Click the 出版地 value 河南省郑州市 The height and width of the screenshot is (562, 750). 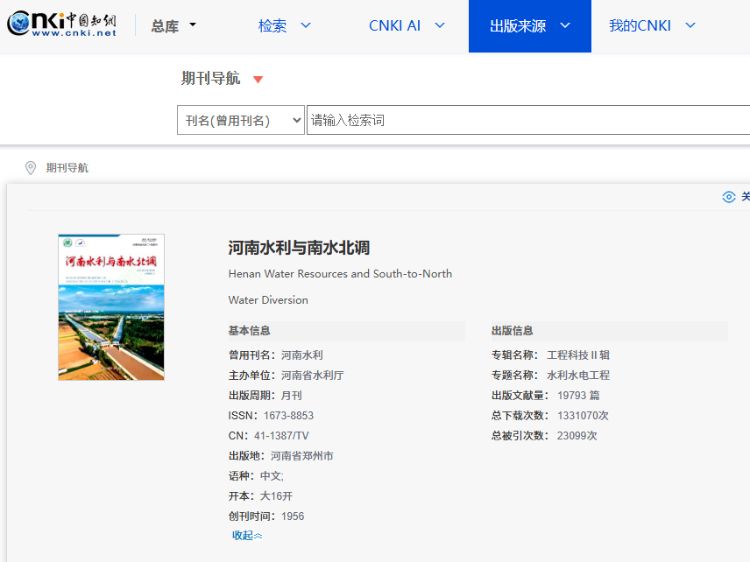302,455
